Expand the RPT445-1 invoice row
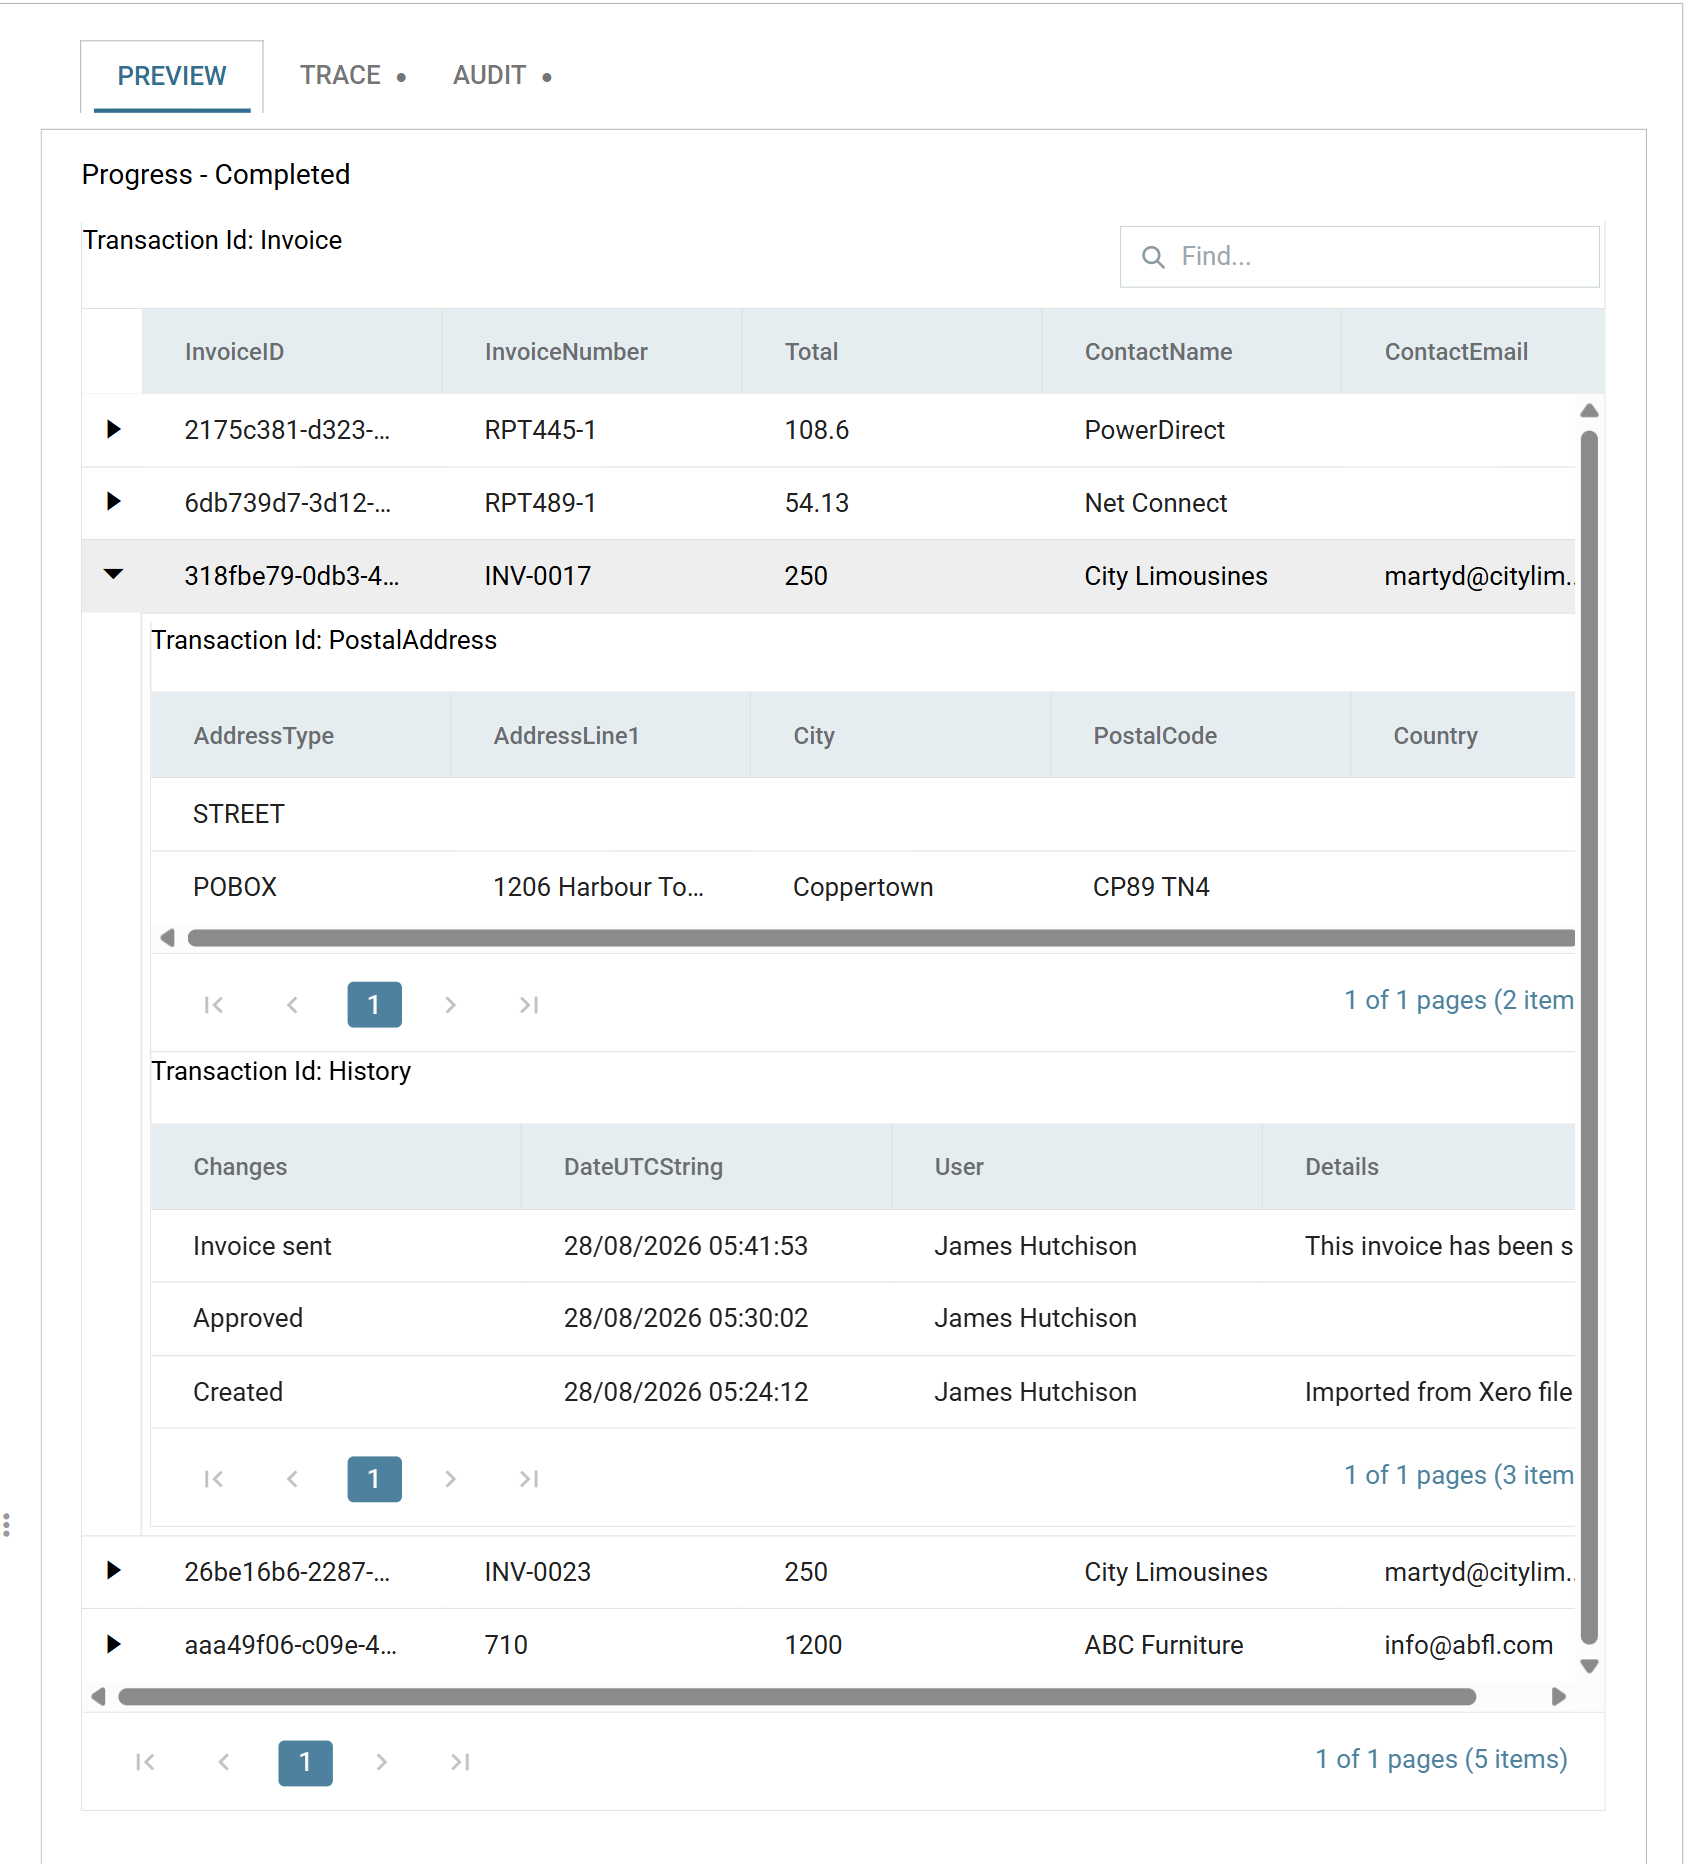1686x1864 pixels. (113, 430)
